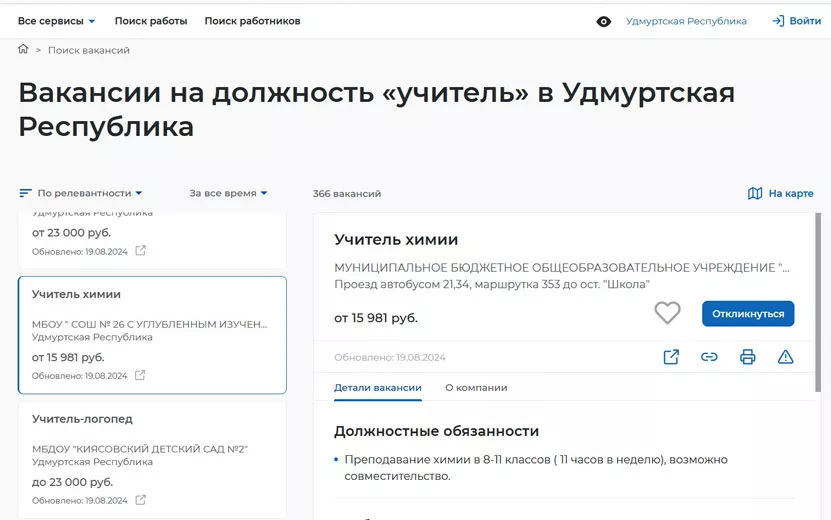Toggle accessibility eye icon in header
The height and width of the screenshot is (520, 831).
coord(603,21)
